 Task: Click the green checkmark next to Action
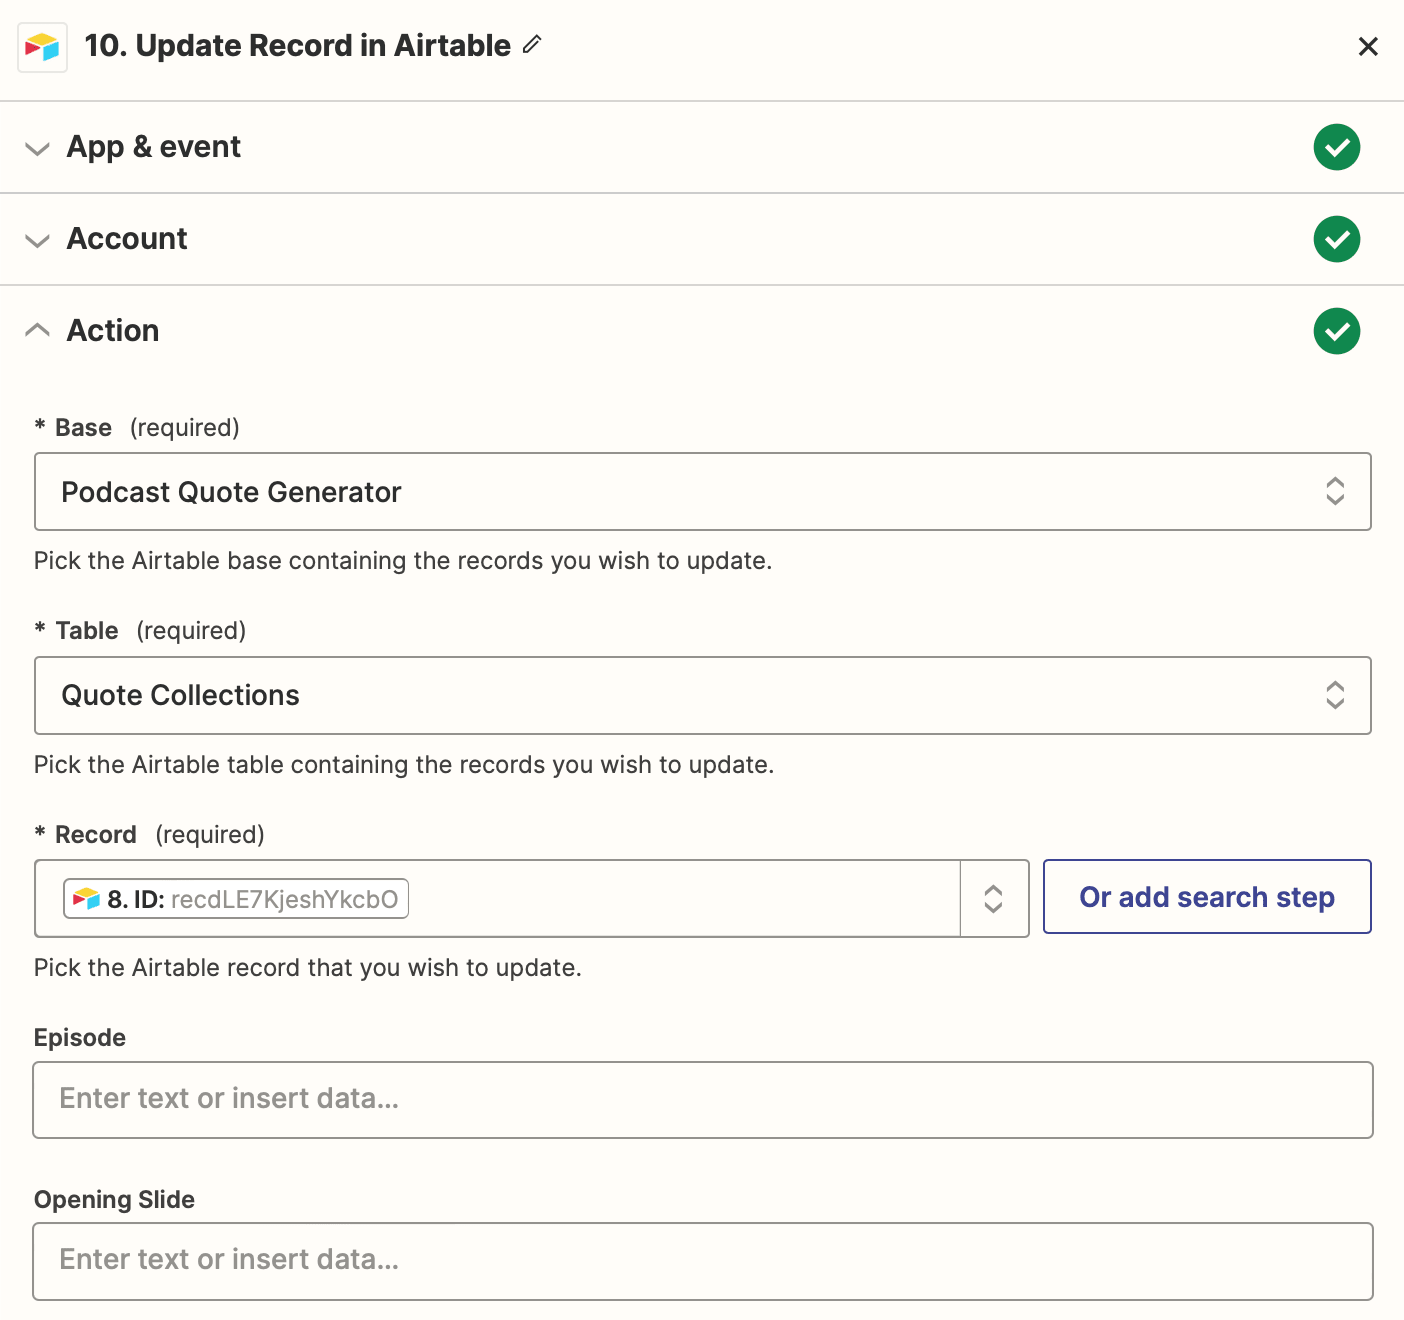(x=1336, y=331)
